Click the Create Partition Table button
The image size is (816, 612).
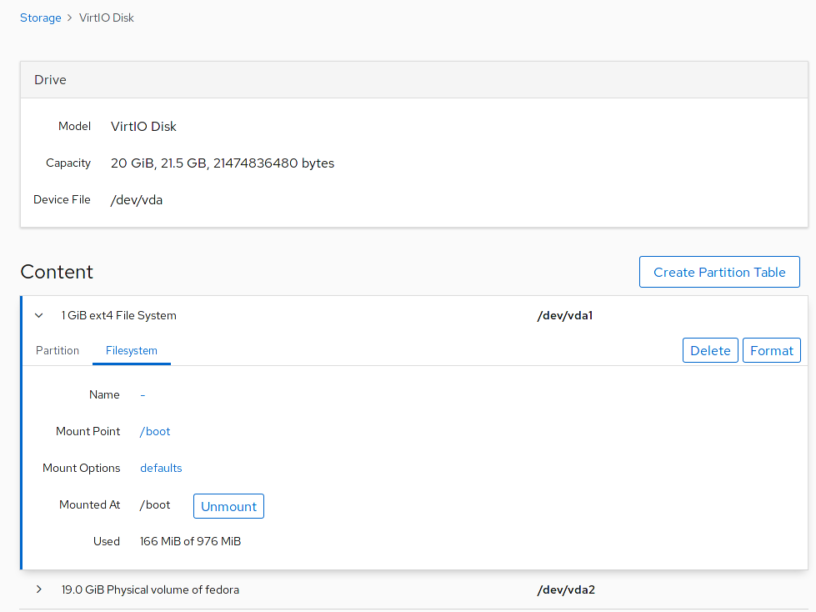719,271
